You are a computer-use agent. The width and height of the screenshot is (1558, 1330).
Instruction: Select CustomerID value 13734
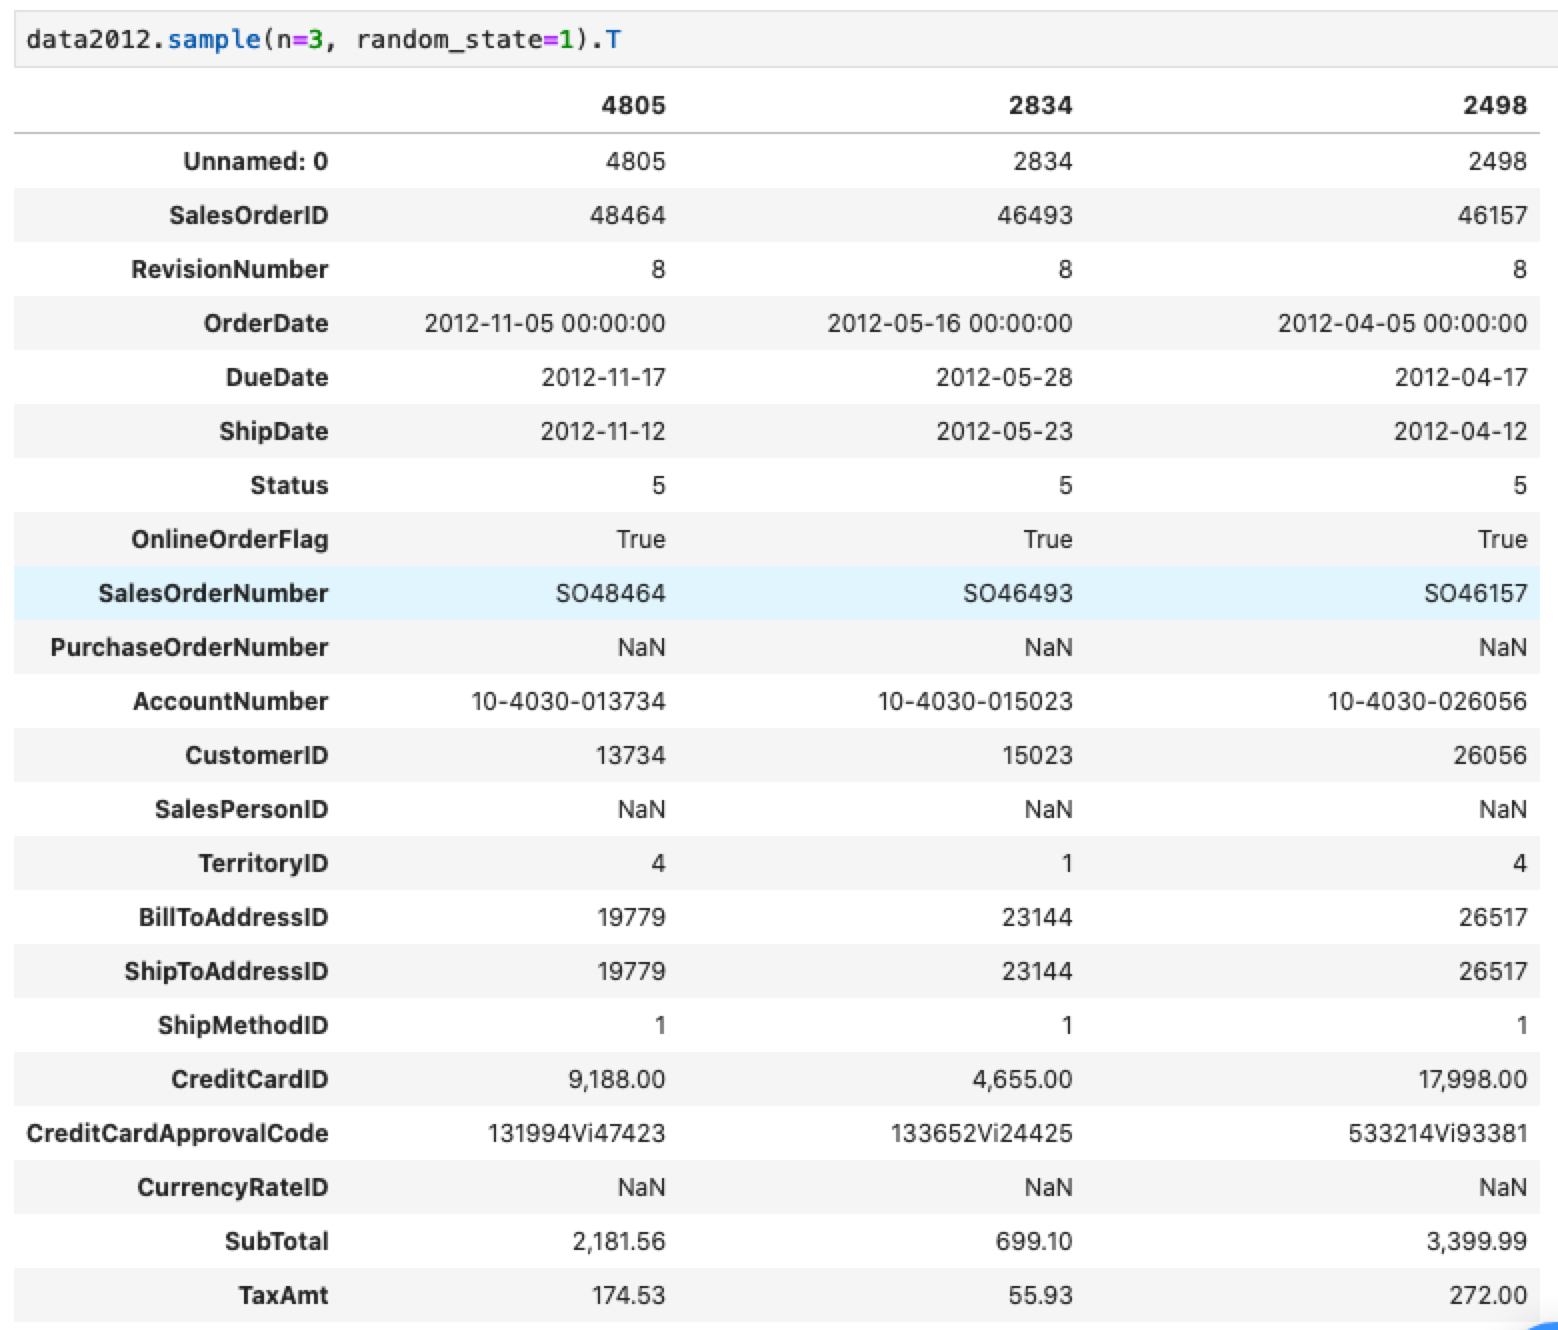[630, 756]
